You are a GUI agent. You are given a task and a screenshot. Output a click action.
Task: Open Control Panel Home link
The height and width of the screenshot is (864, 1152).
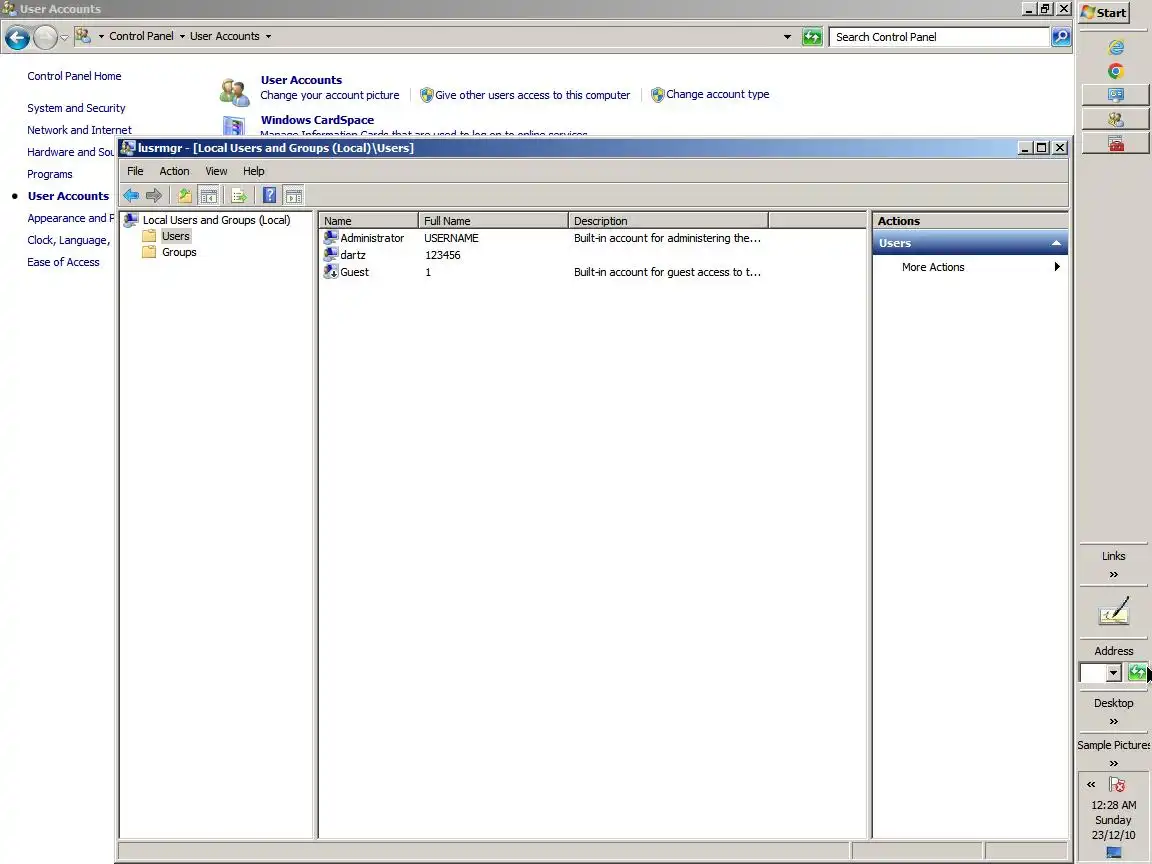74,76
